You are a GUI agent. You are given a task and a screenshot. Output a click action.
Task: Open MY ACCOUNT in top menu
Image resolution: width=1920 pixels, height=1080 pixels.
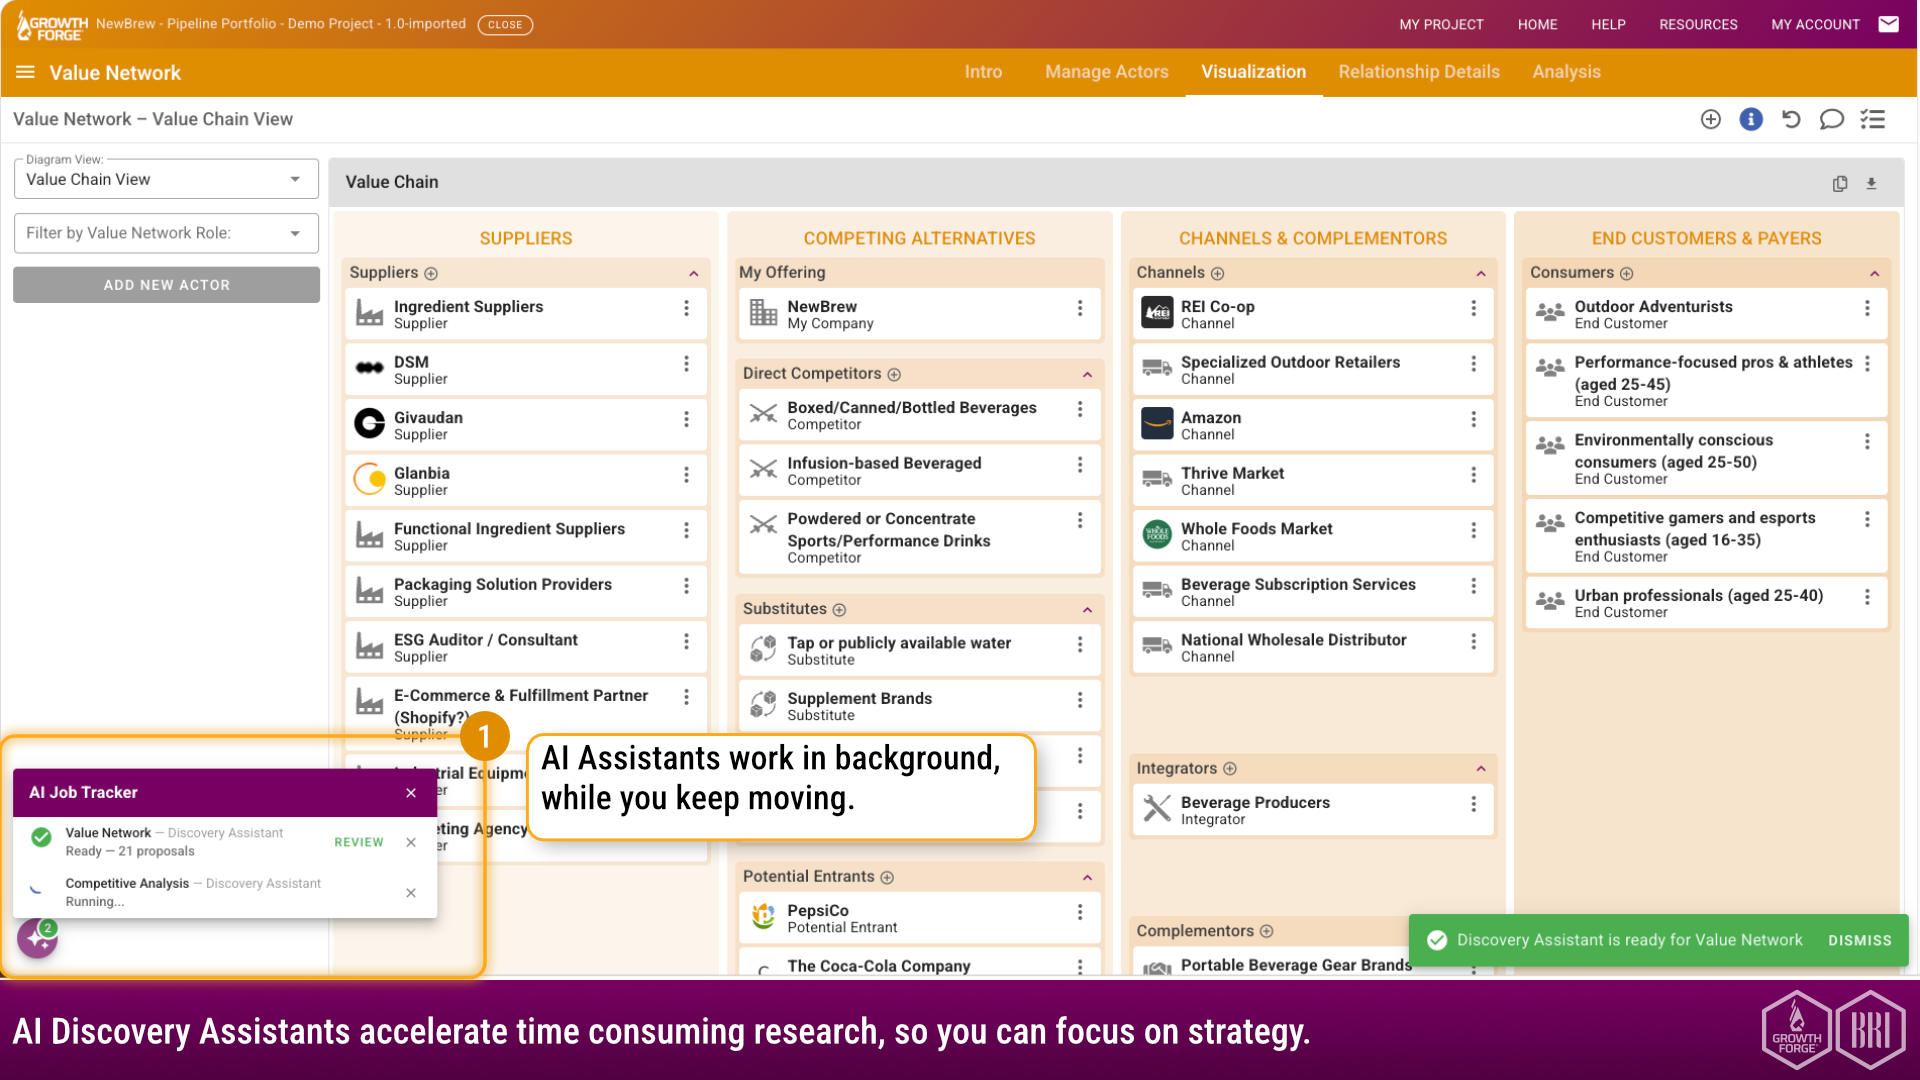tap(1815, 24)
